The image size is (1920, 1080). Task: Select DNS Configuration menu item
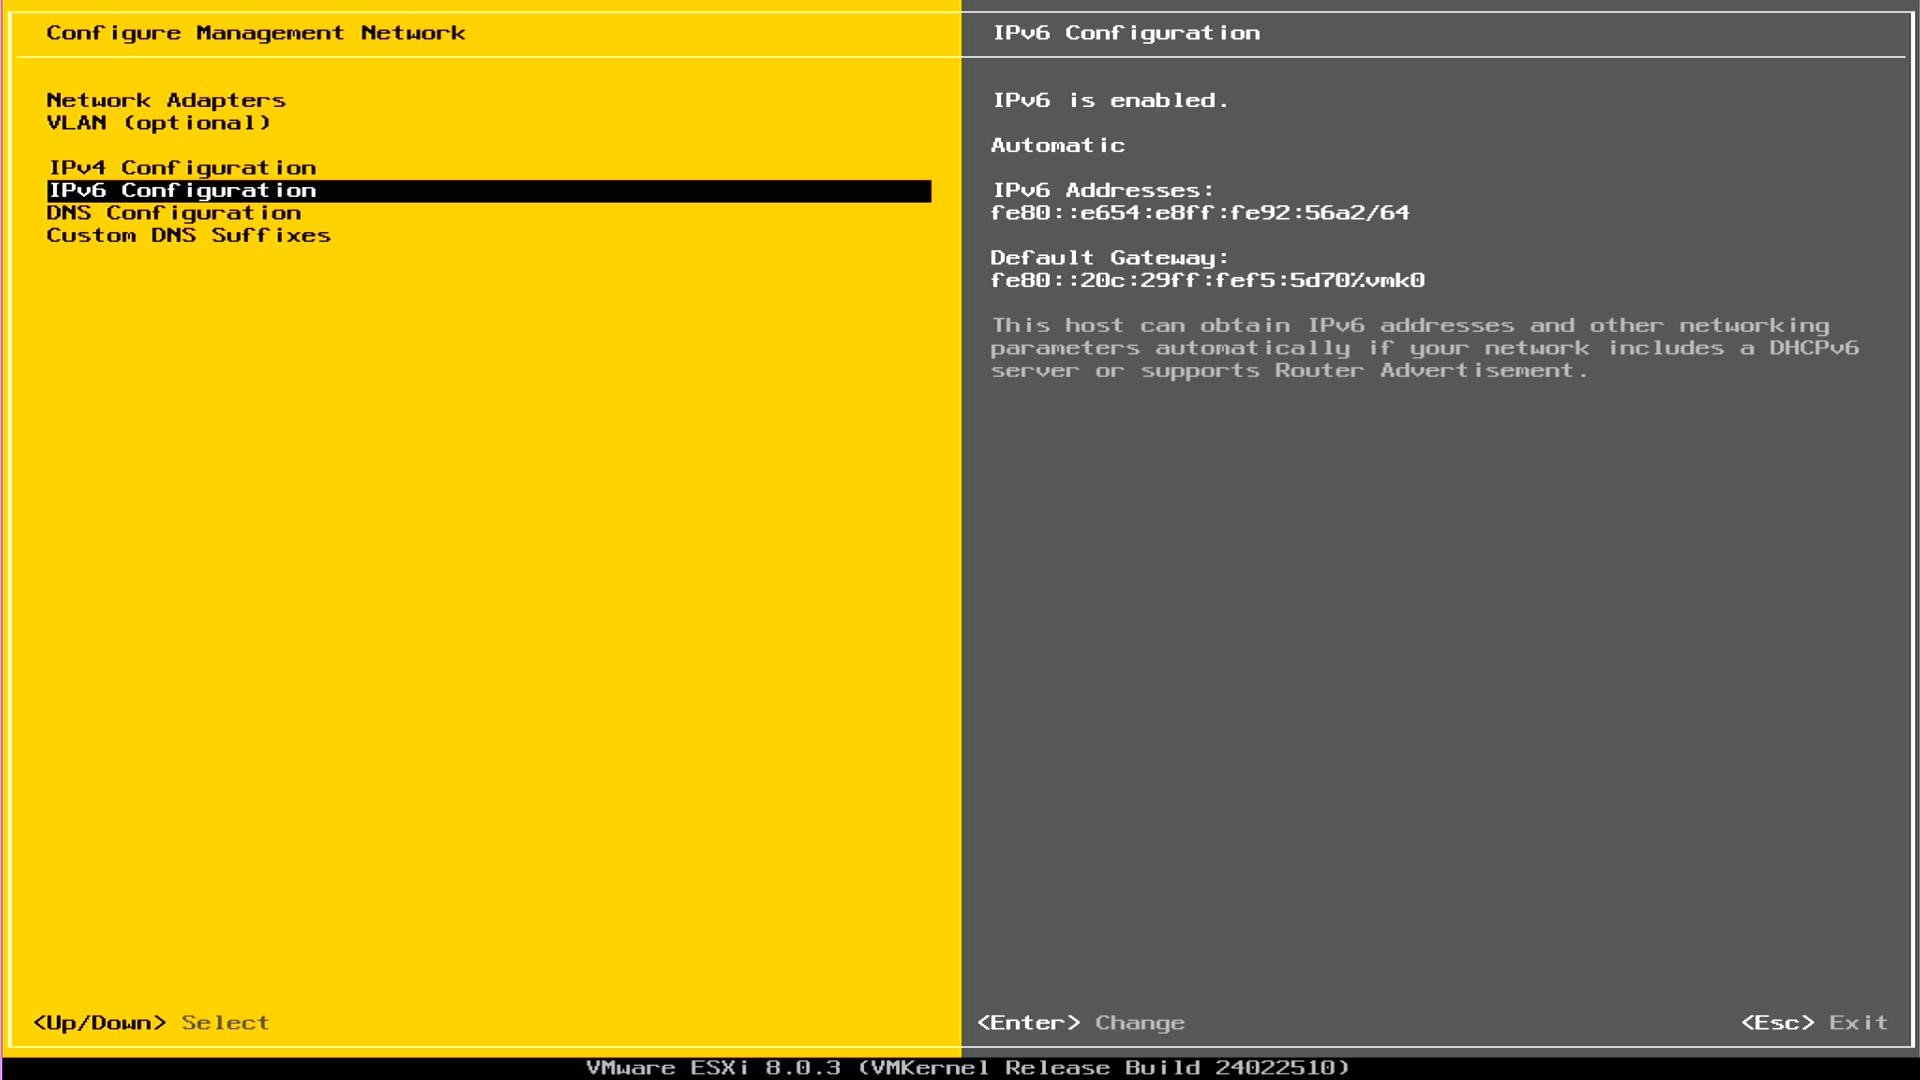(173, 213)
